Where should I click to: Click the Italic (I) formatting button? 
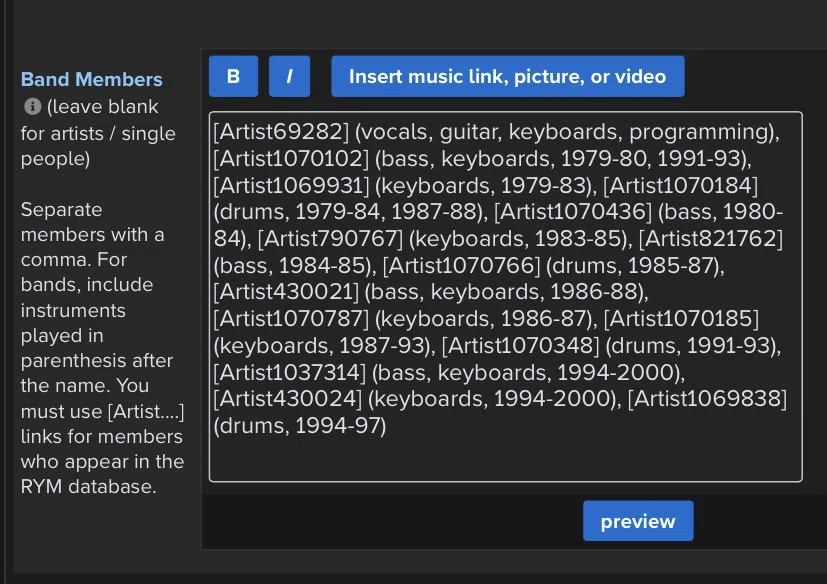pos(289,76)
